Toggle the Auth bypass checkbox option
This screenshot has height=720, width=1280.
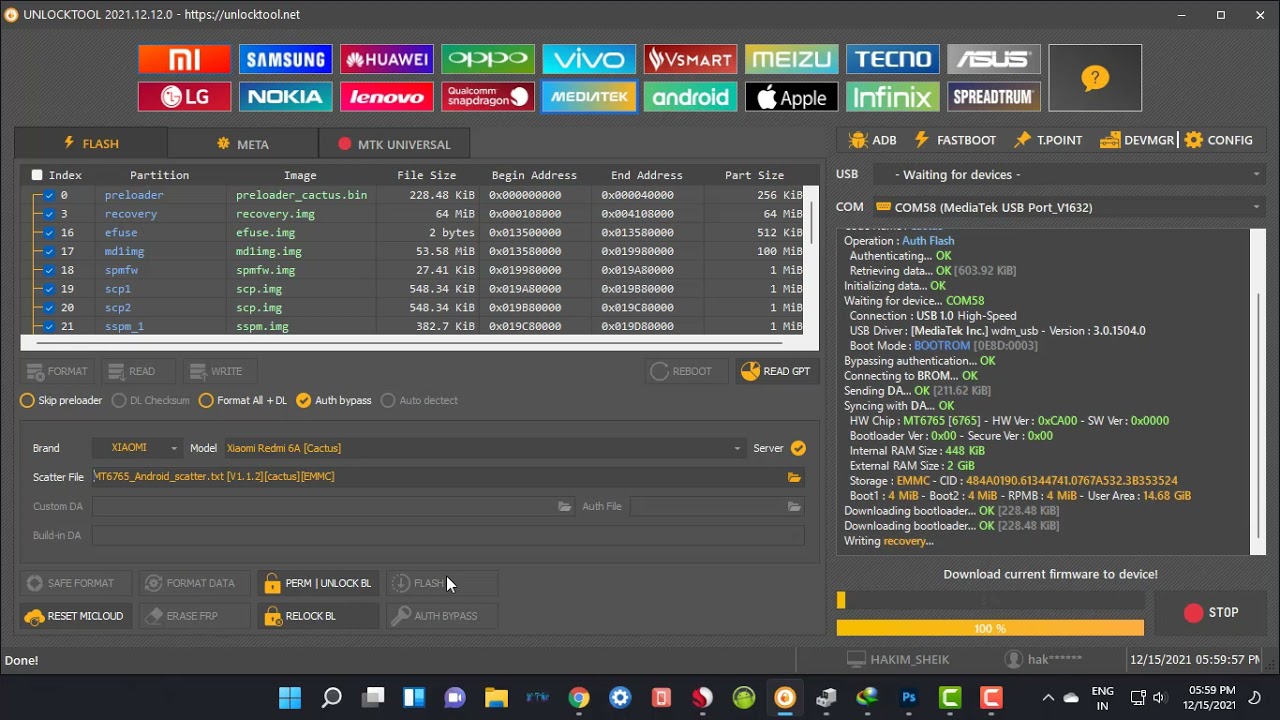(x=334, y=401)
